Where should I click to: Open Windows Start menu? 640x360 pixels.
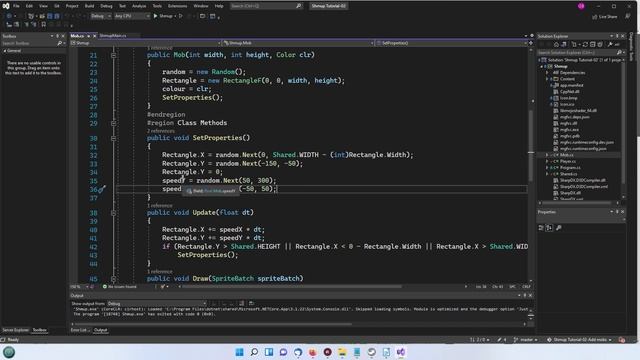pos(239,352)
